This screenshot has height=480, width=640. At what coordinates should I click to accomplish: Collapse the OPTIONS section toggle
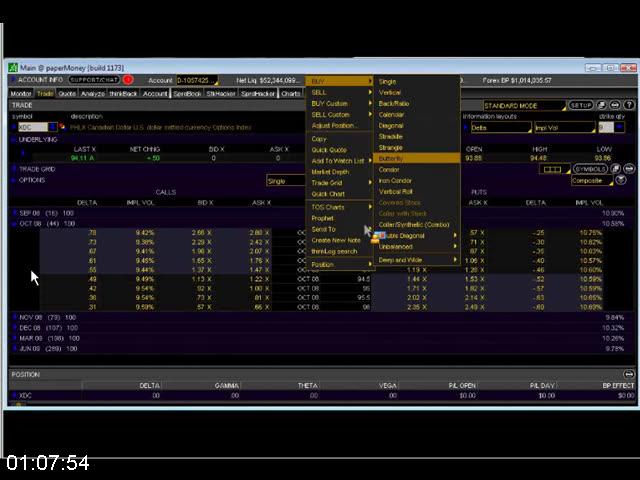click(14, 181)
